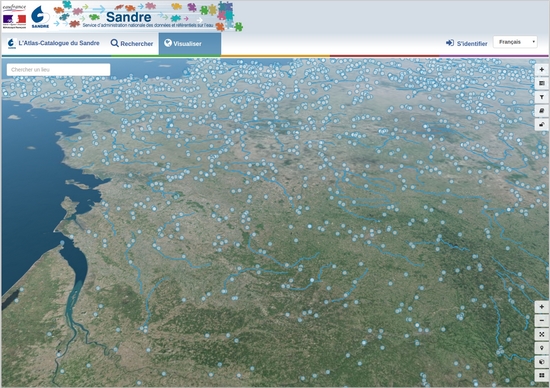Open the four-square basemap grid icon
Image resolution: width=550 pixels, height=388 pixels.
click(542, 375)
